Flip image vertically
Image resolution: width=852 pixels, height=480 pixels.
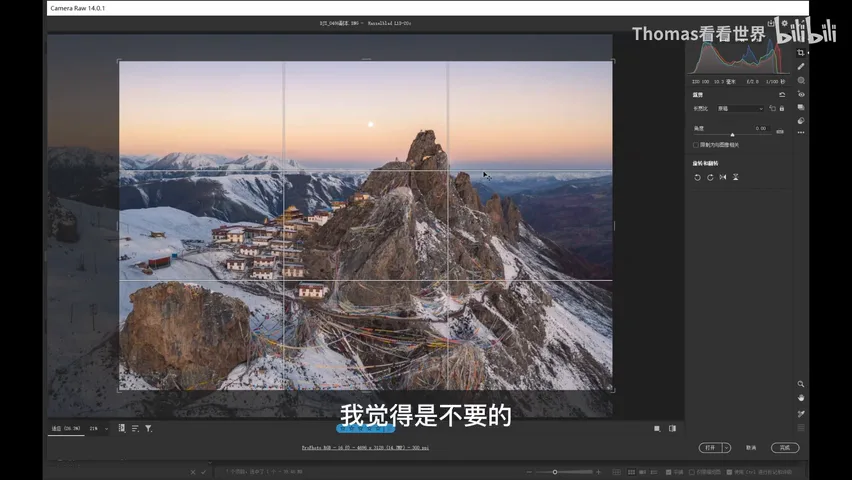(x=736, y=177)
